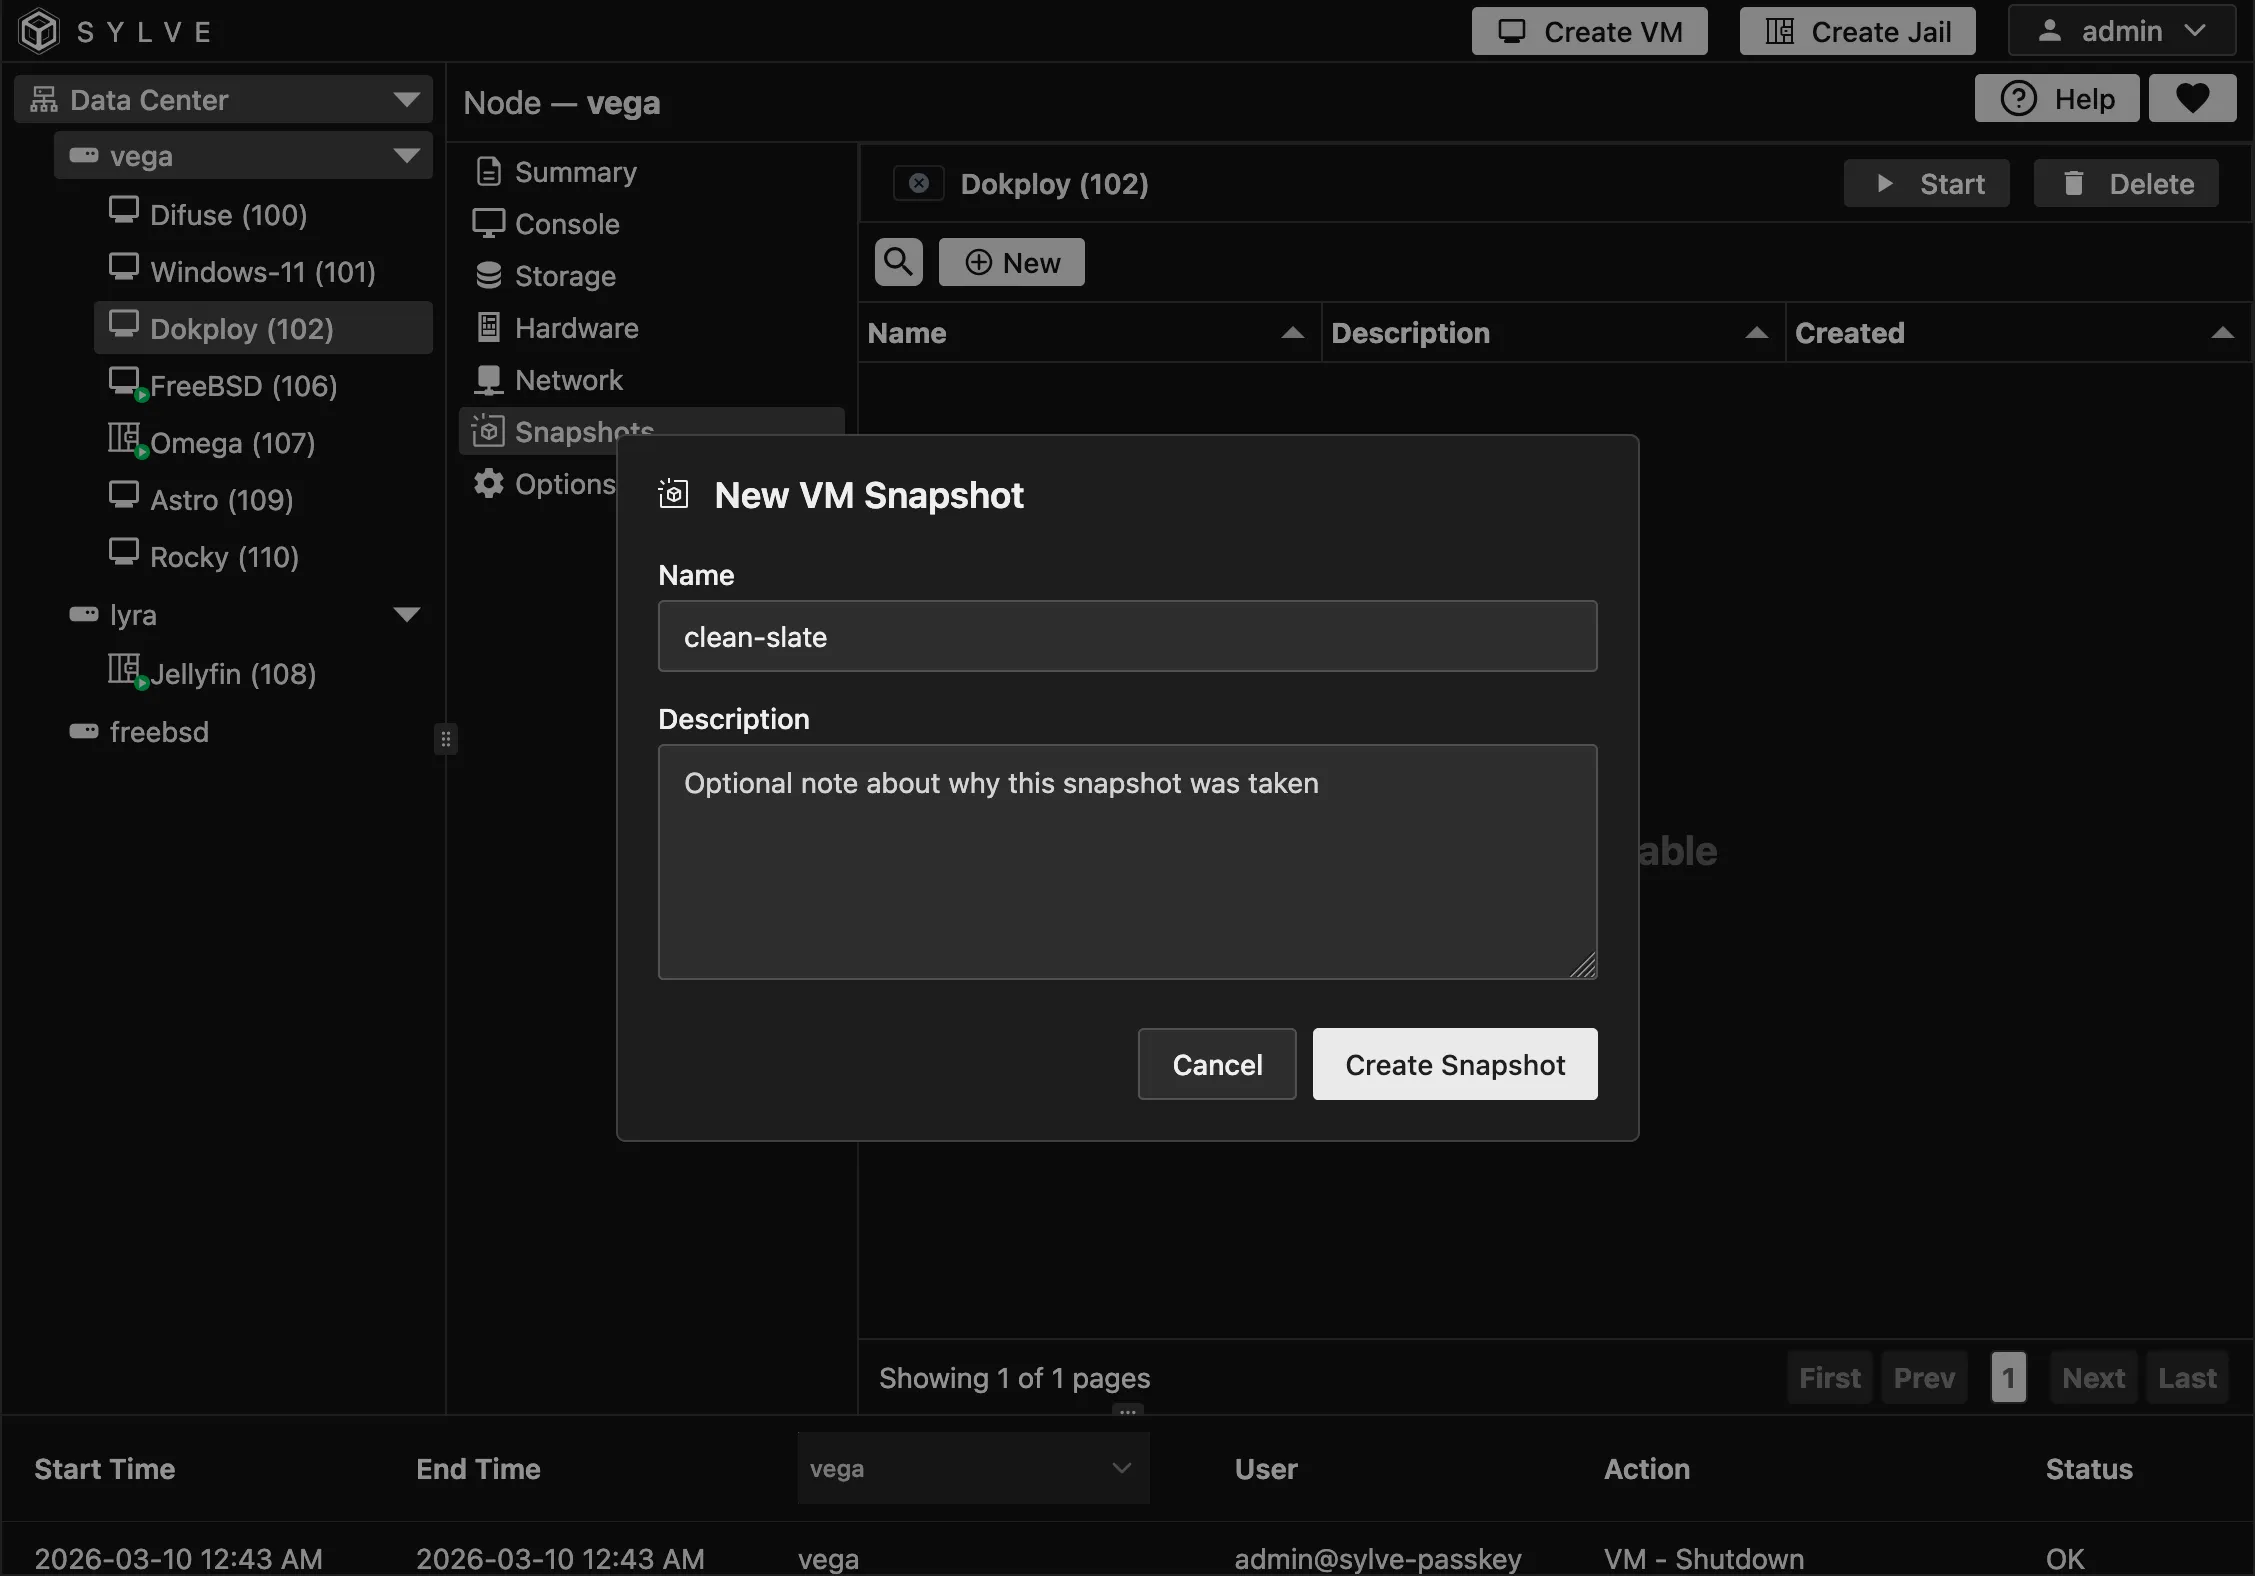Screen dimensions: 2256x1576
Task: Click the heart favorite icon
Action: (x=2192, y=98)
